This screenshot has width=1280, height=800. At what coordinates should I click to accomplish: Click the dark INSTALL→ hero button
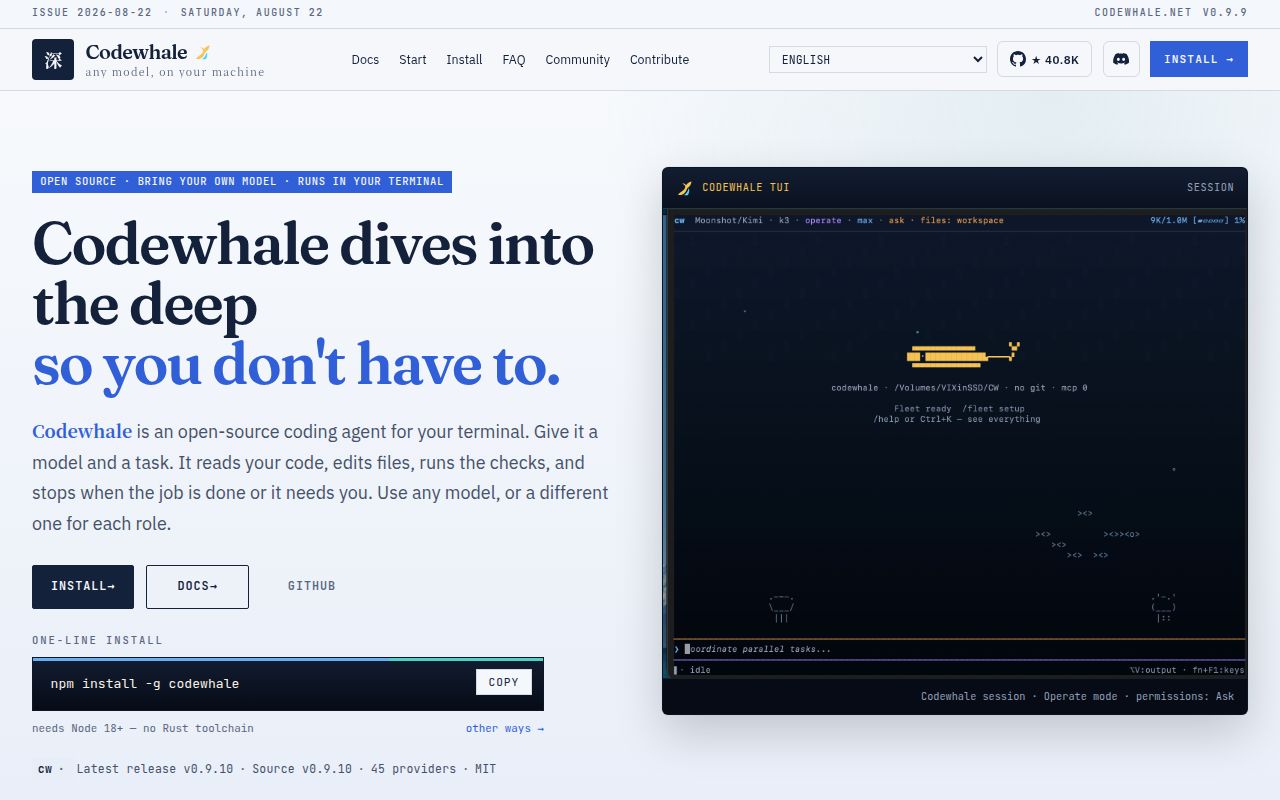click(83, 586)
